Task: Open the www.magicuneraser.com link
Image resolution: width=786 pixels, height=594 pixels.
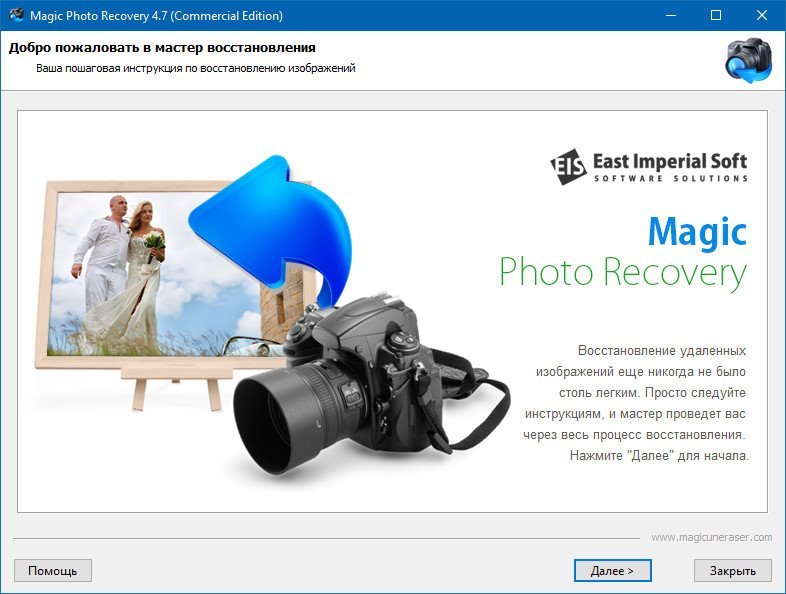Action: 712,537
